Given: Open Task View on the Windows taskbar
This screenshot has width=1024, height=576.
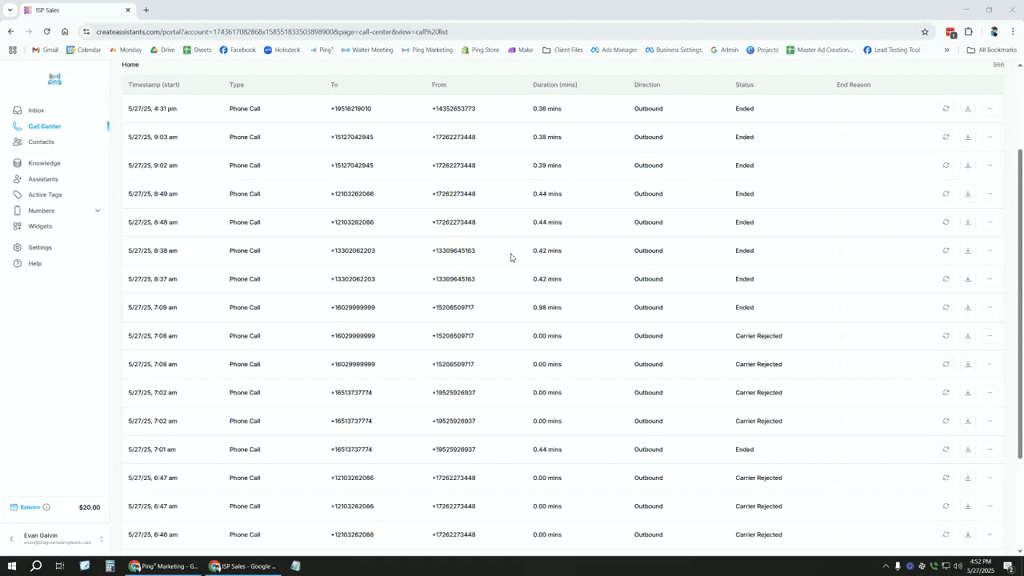Looking at the screenshot, I should (x=57, y=565).
